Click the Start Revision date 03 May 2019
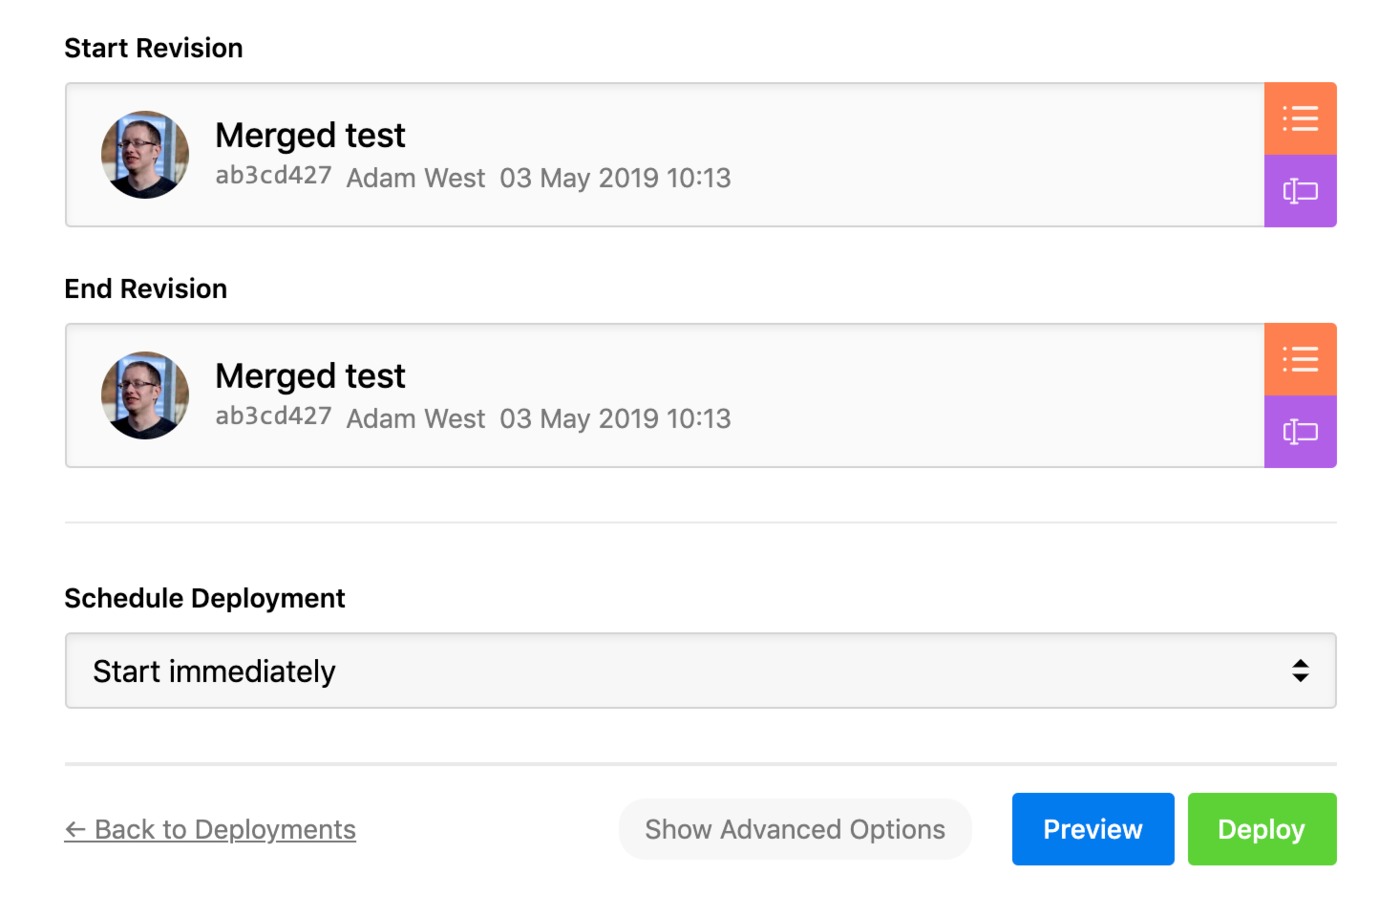 click(x=579, y=178)
